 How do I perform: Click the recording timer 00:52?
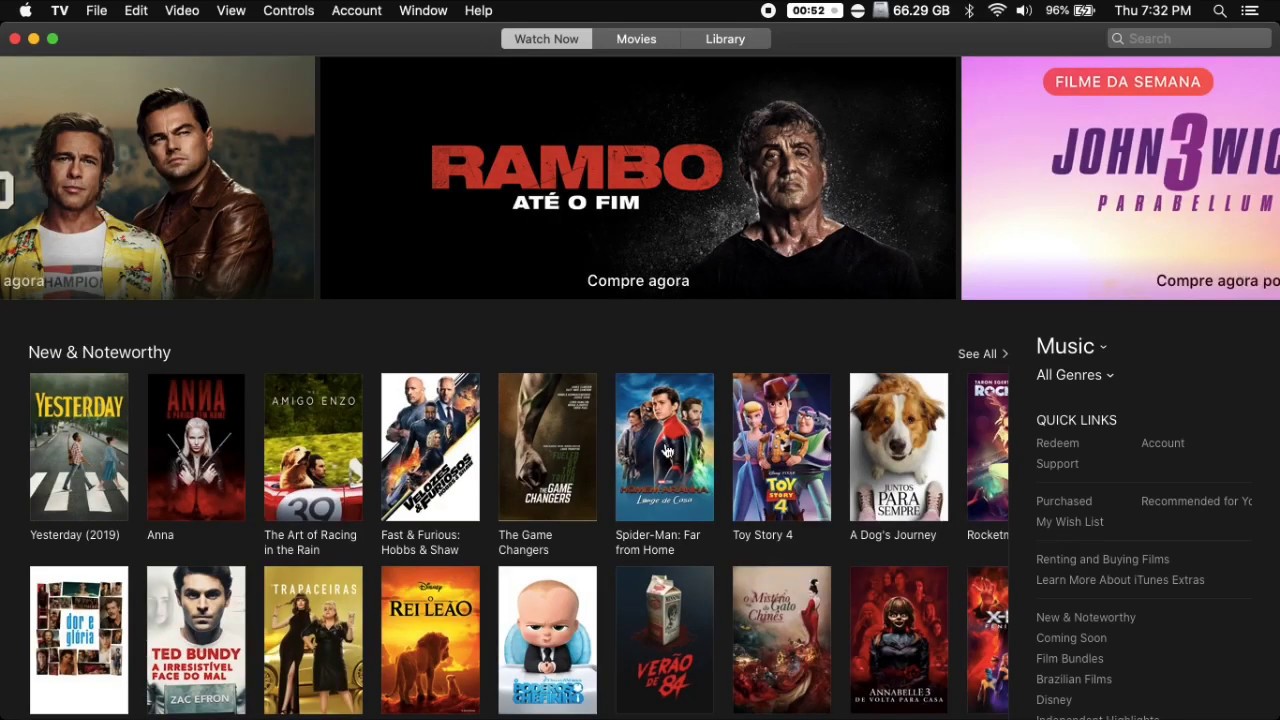point(815,11)
